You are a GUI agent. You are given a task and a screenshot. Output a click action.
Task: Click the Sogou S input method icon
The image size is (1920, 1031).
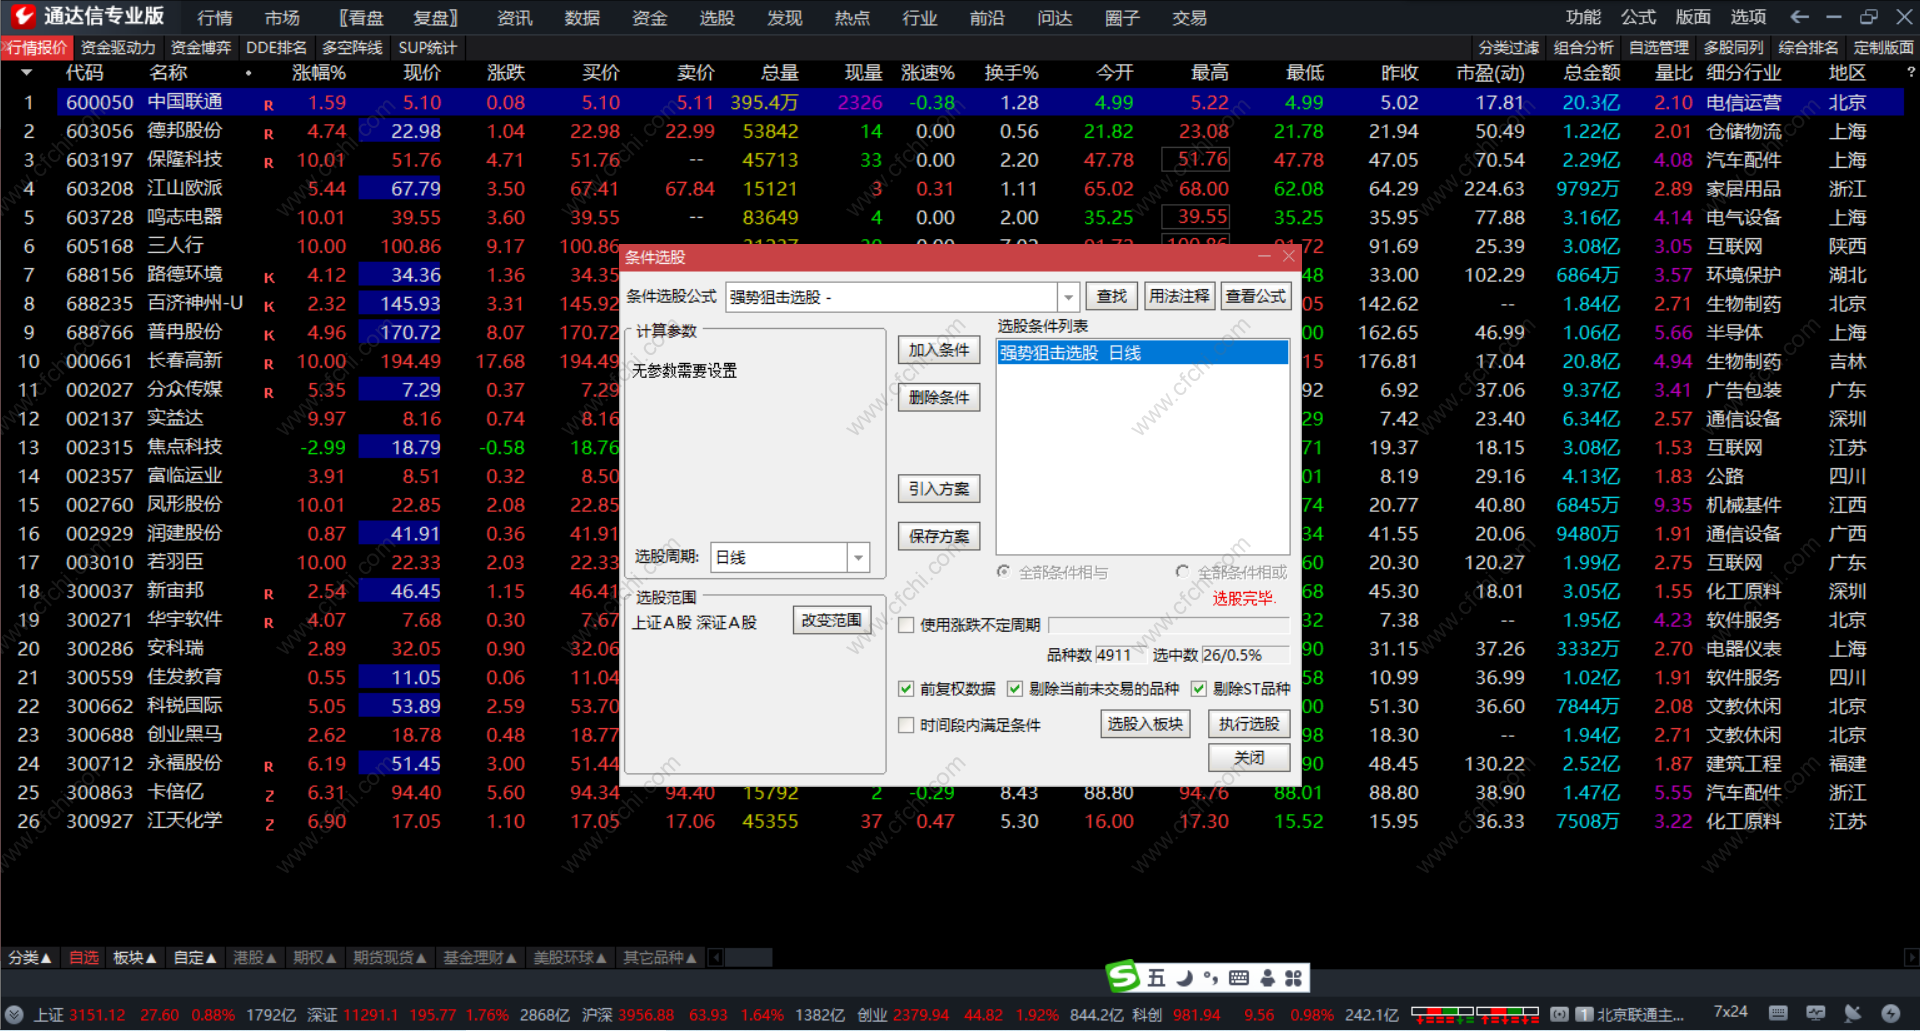click(1123, 977)
